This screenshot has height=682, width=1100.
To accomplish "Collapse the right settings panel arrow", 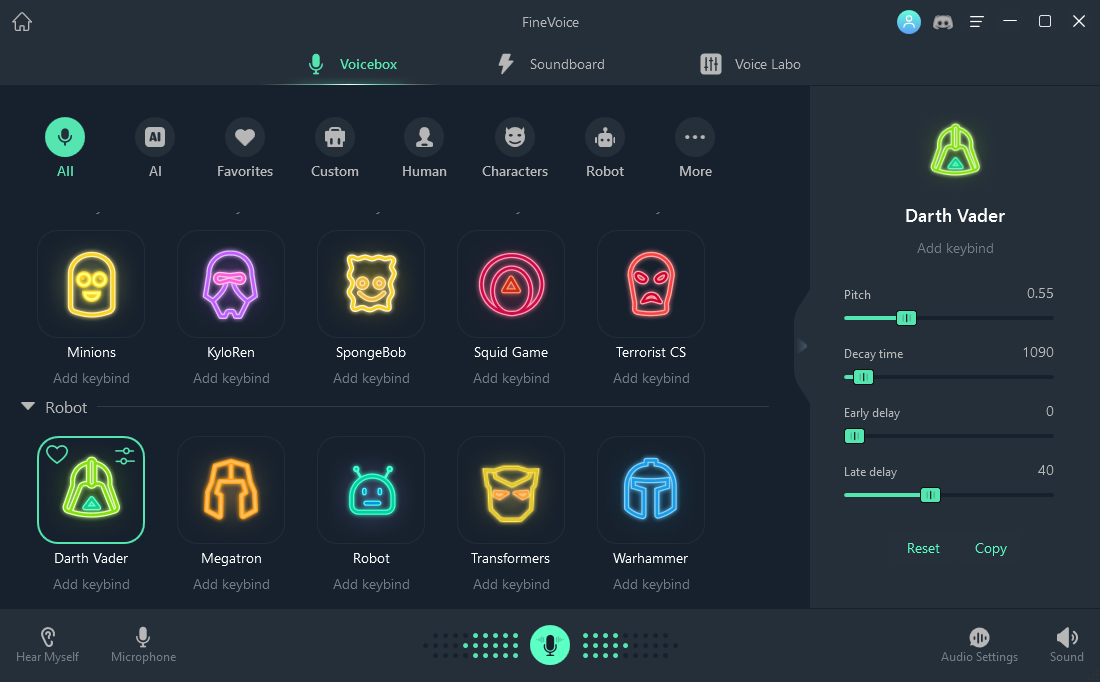I will coord(803,345).
